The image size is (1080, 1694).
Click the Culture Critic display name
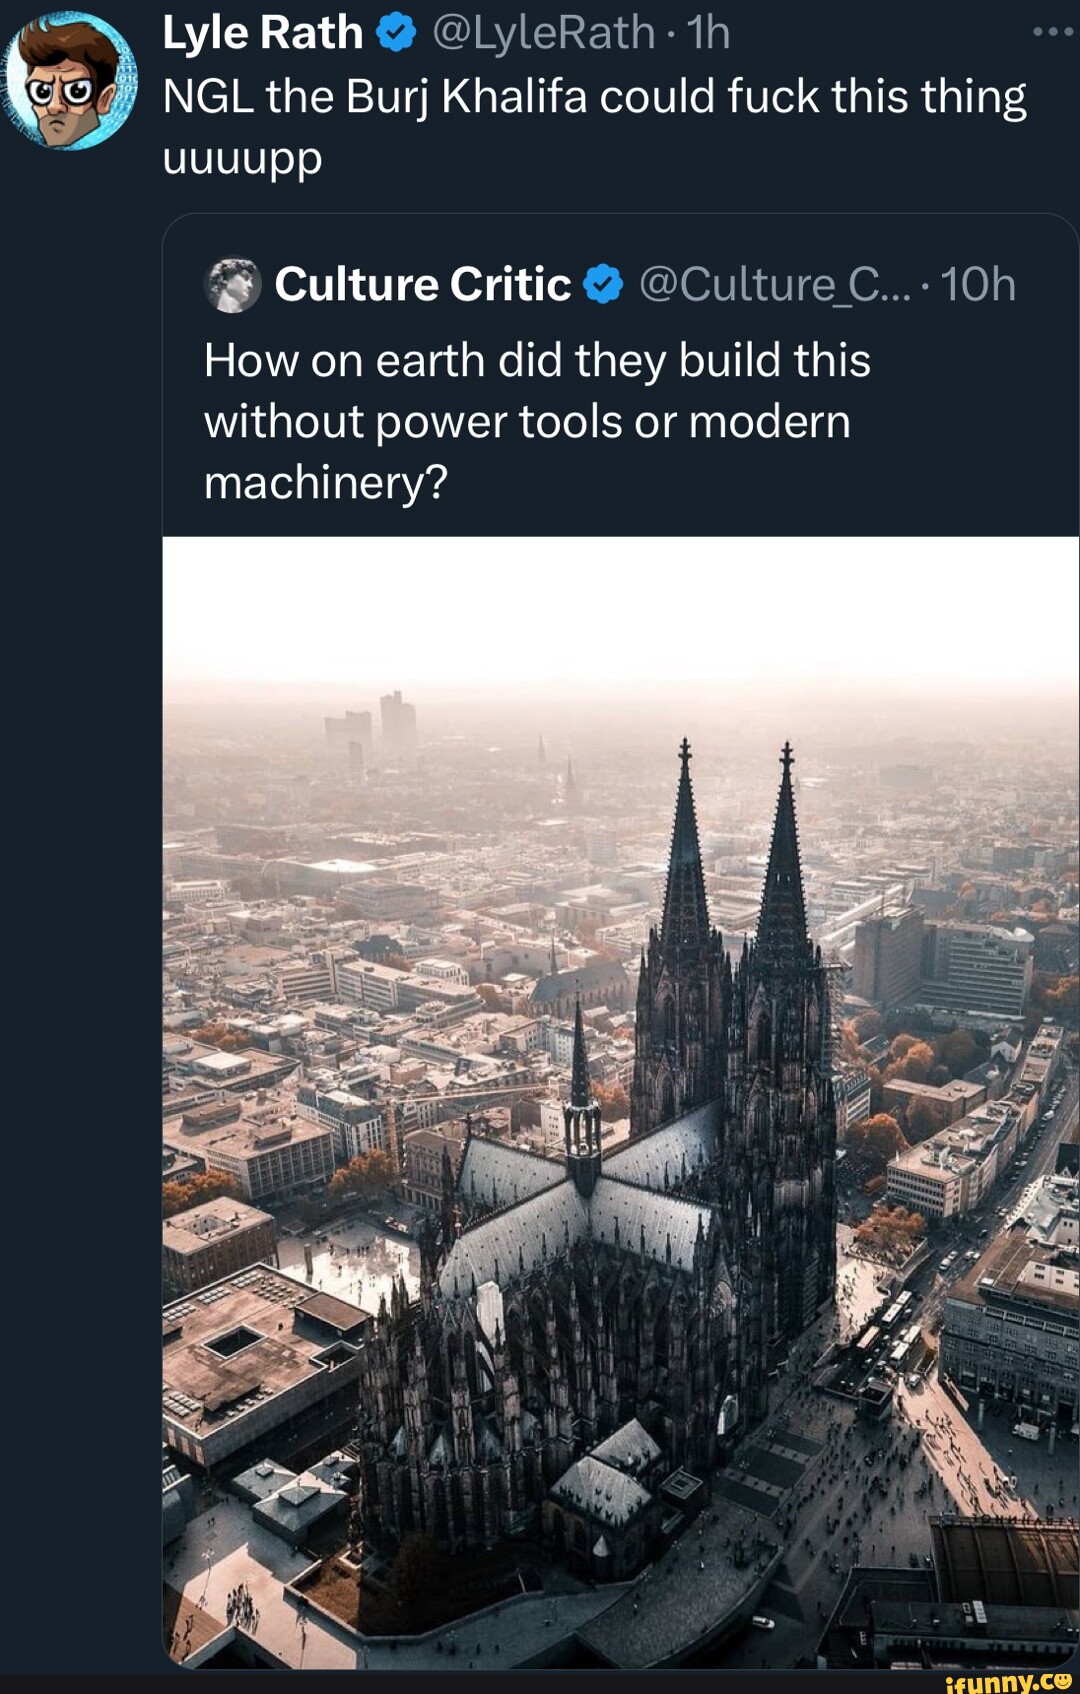(x=422, y=285)
